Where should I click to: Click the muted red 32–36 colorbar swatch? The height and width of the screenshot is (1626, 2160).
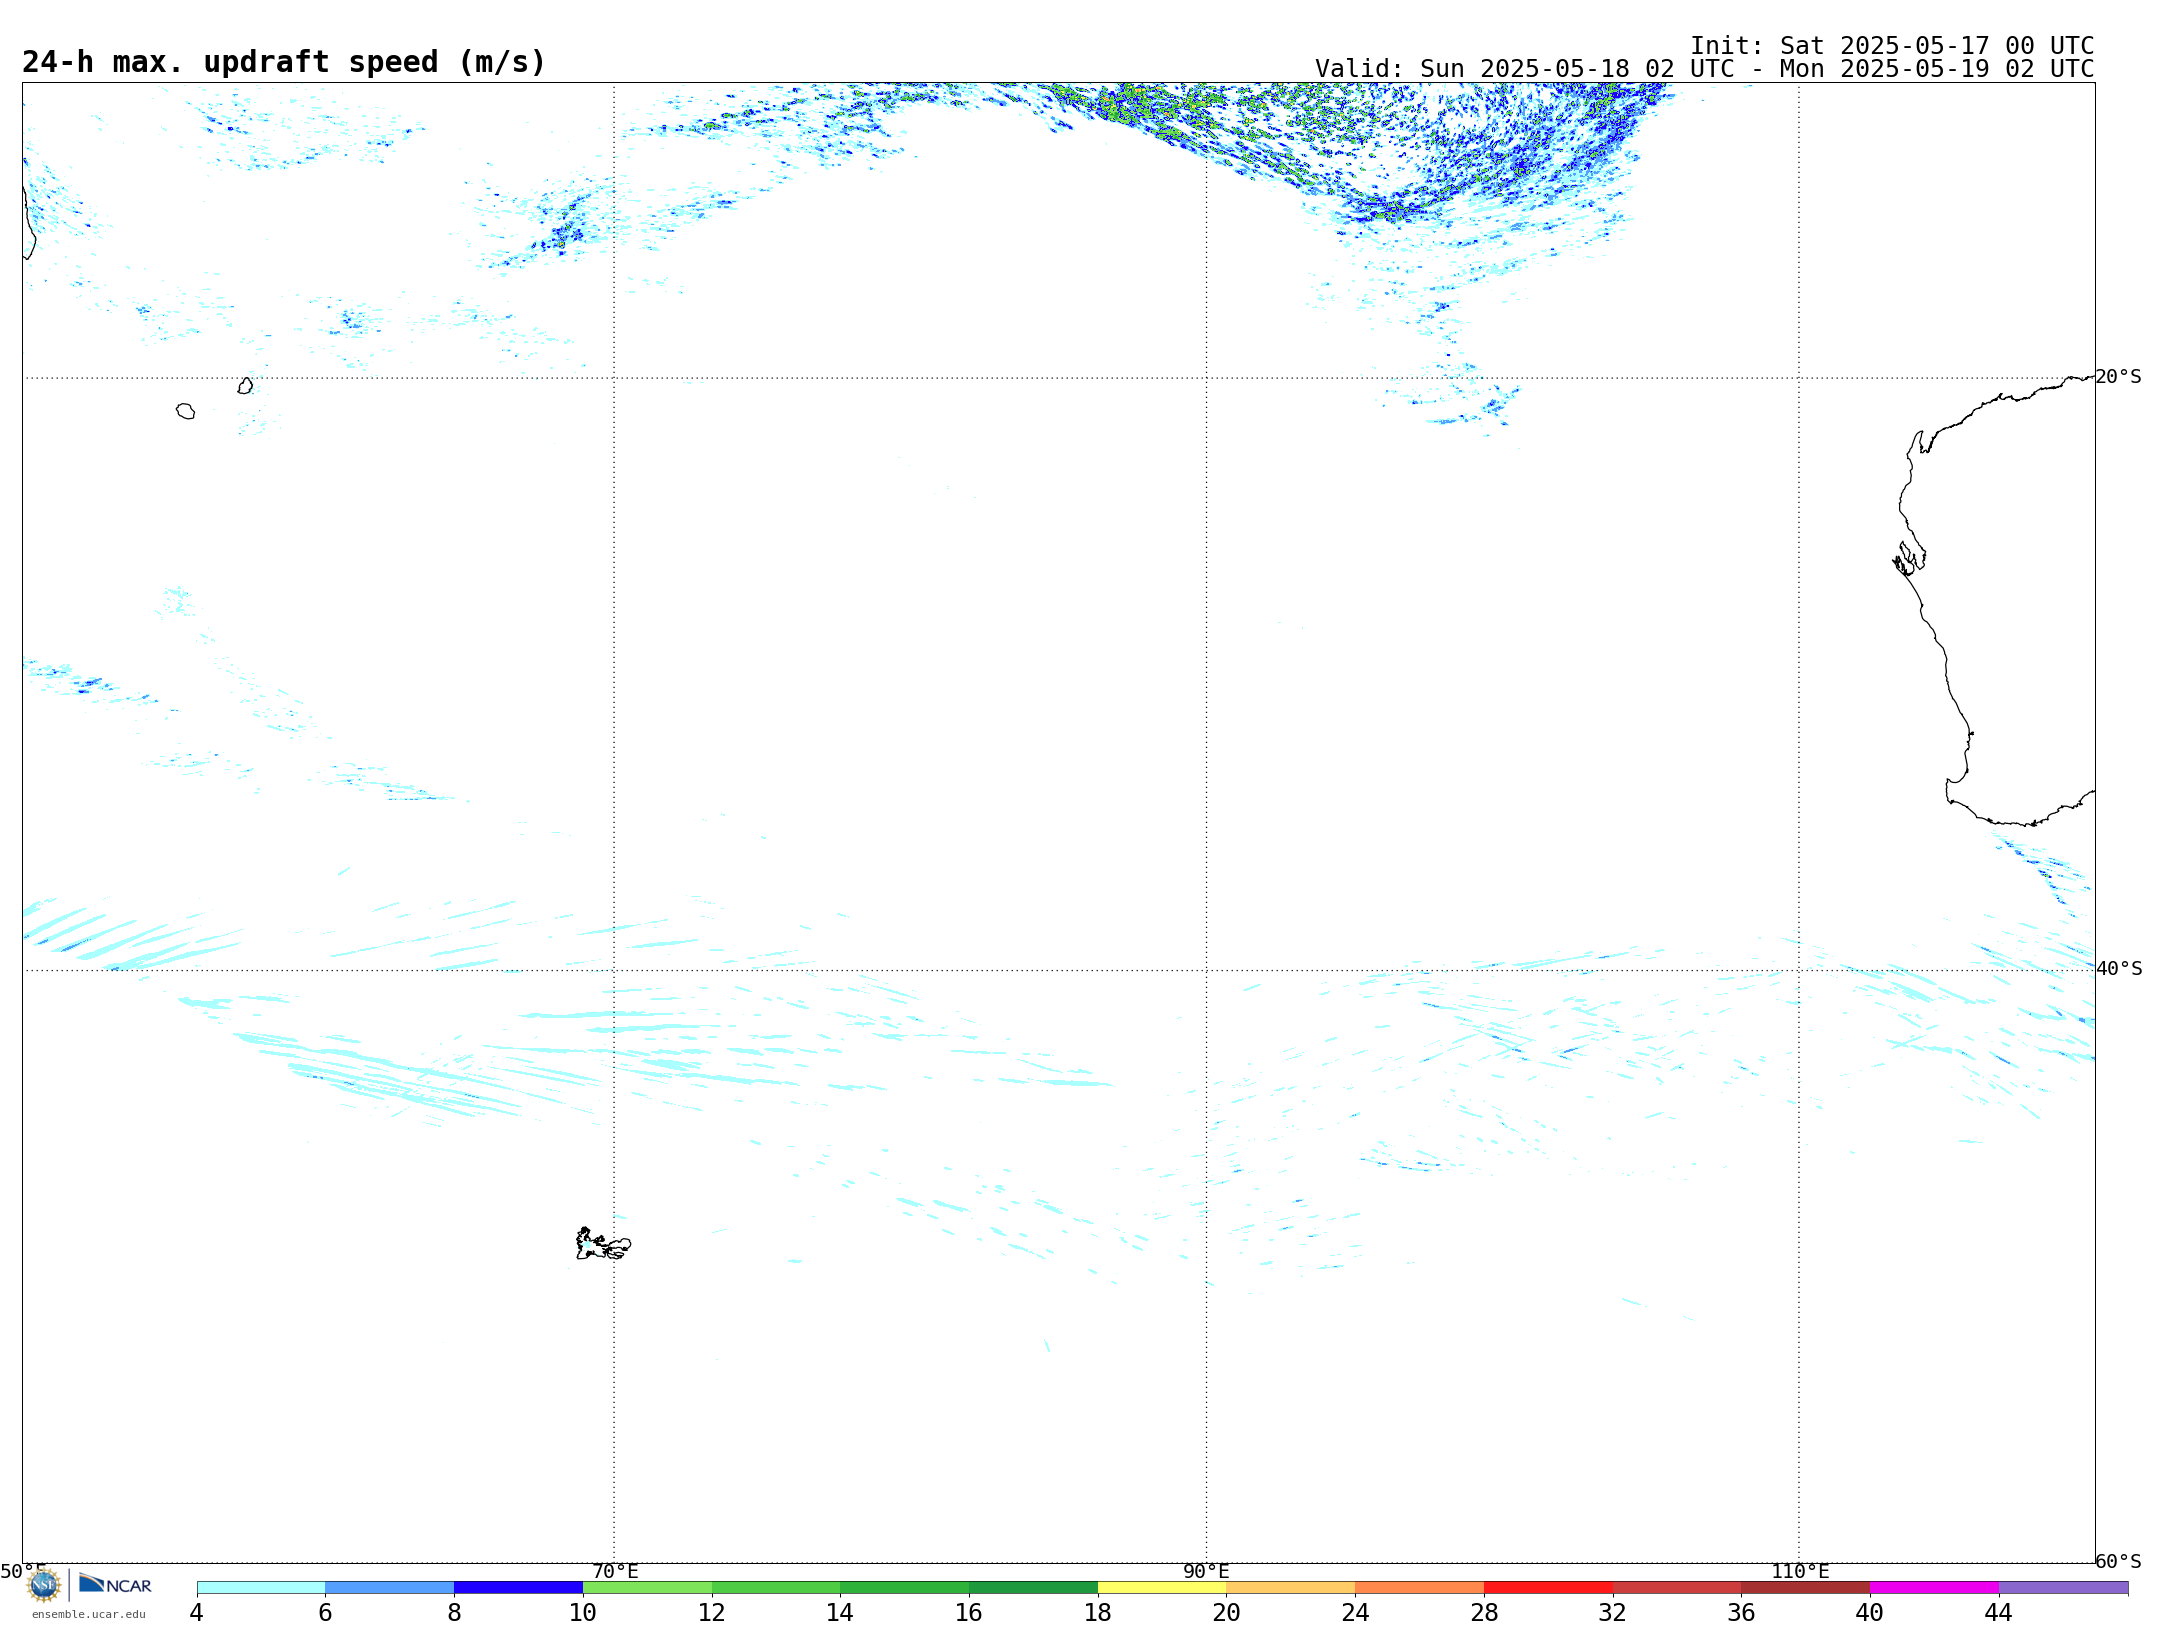(1677, 1588)
